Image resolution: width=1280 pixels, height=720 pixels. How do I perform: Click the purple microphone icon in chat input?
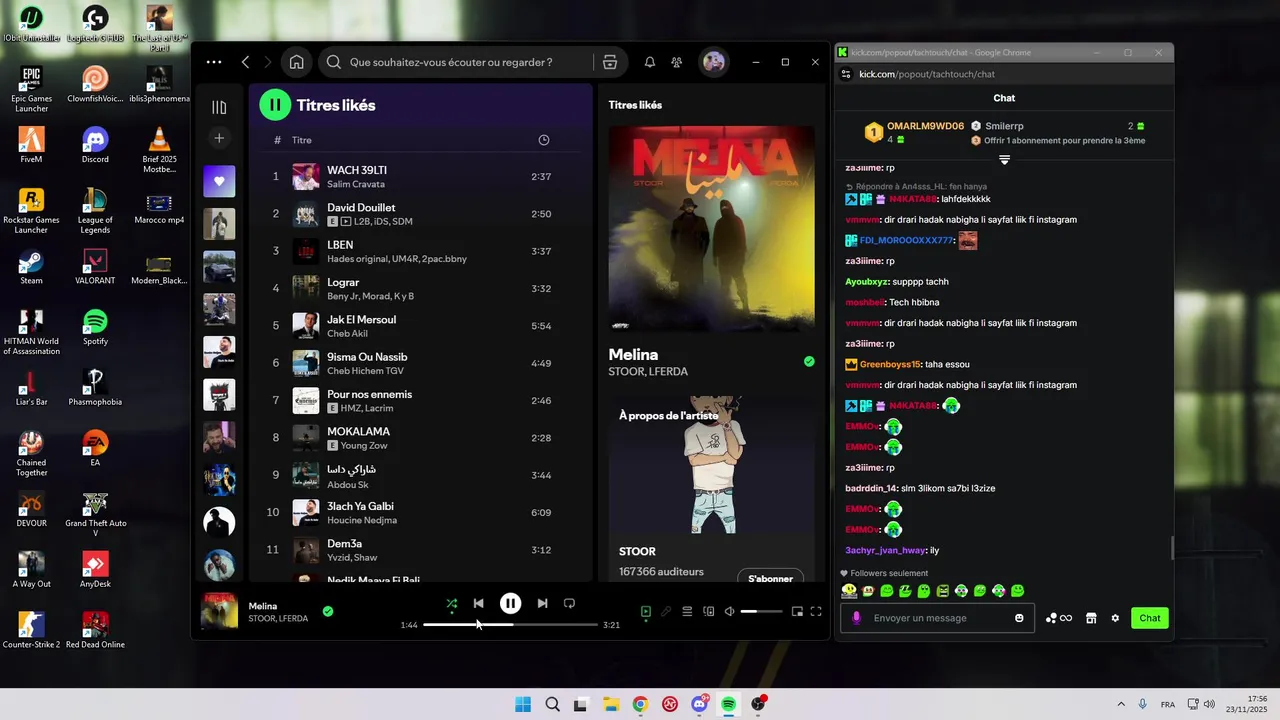(856, 618)
